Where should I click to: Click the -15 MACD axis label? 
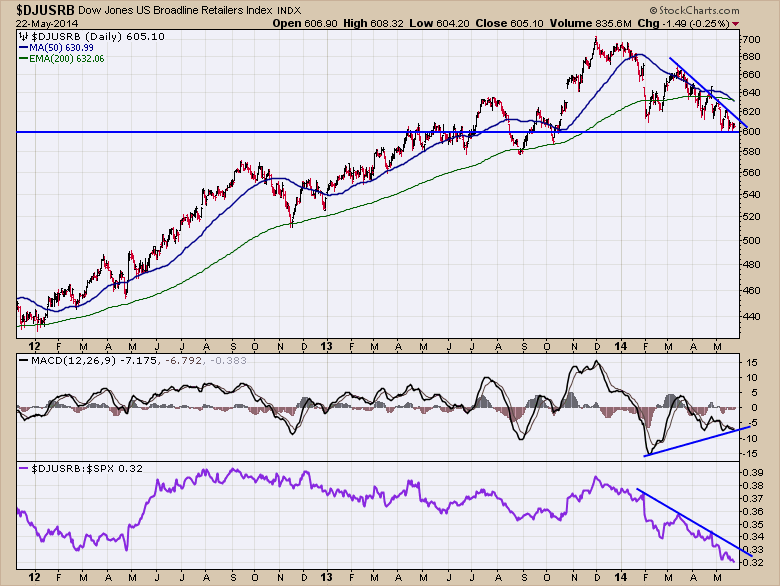click(751, 454)
